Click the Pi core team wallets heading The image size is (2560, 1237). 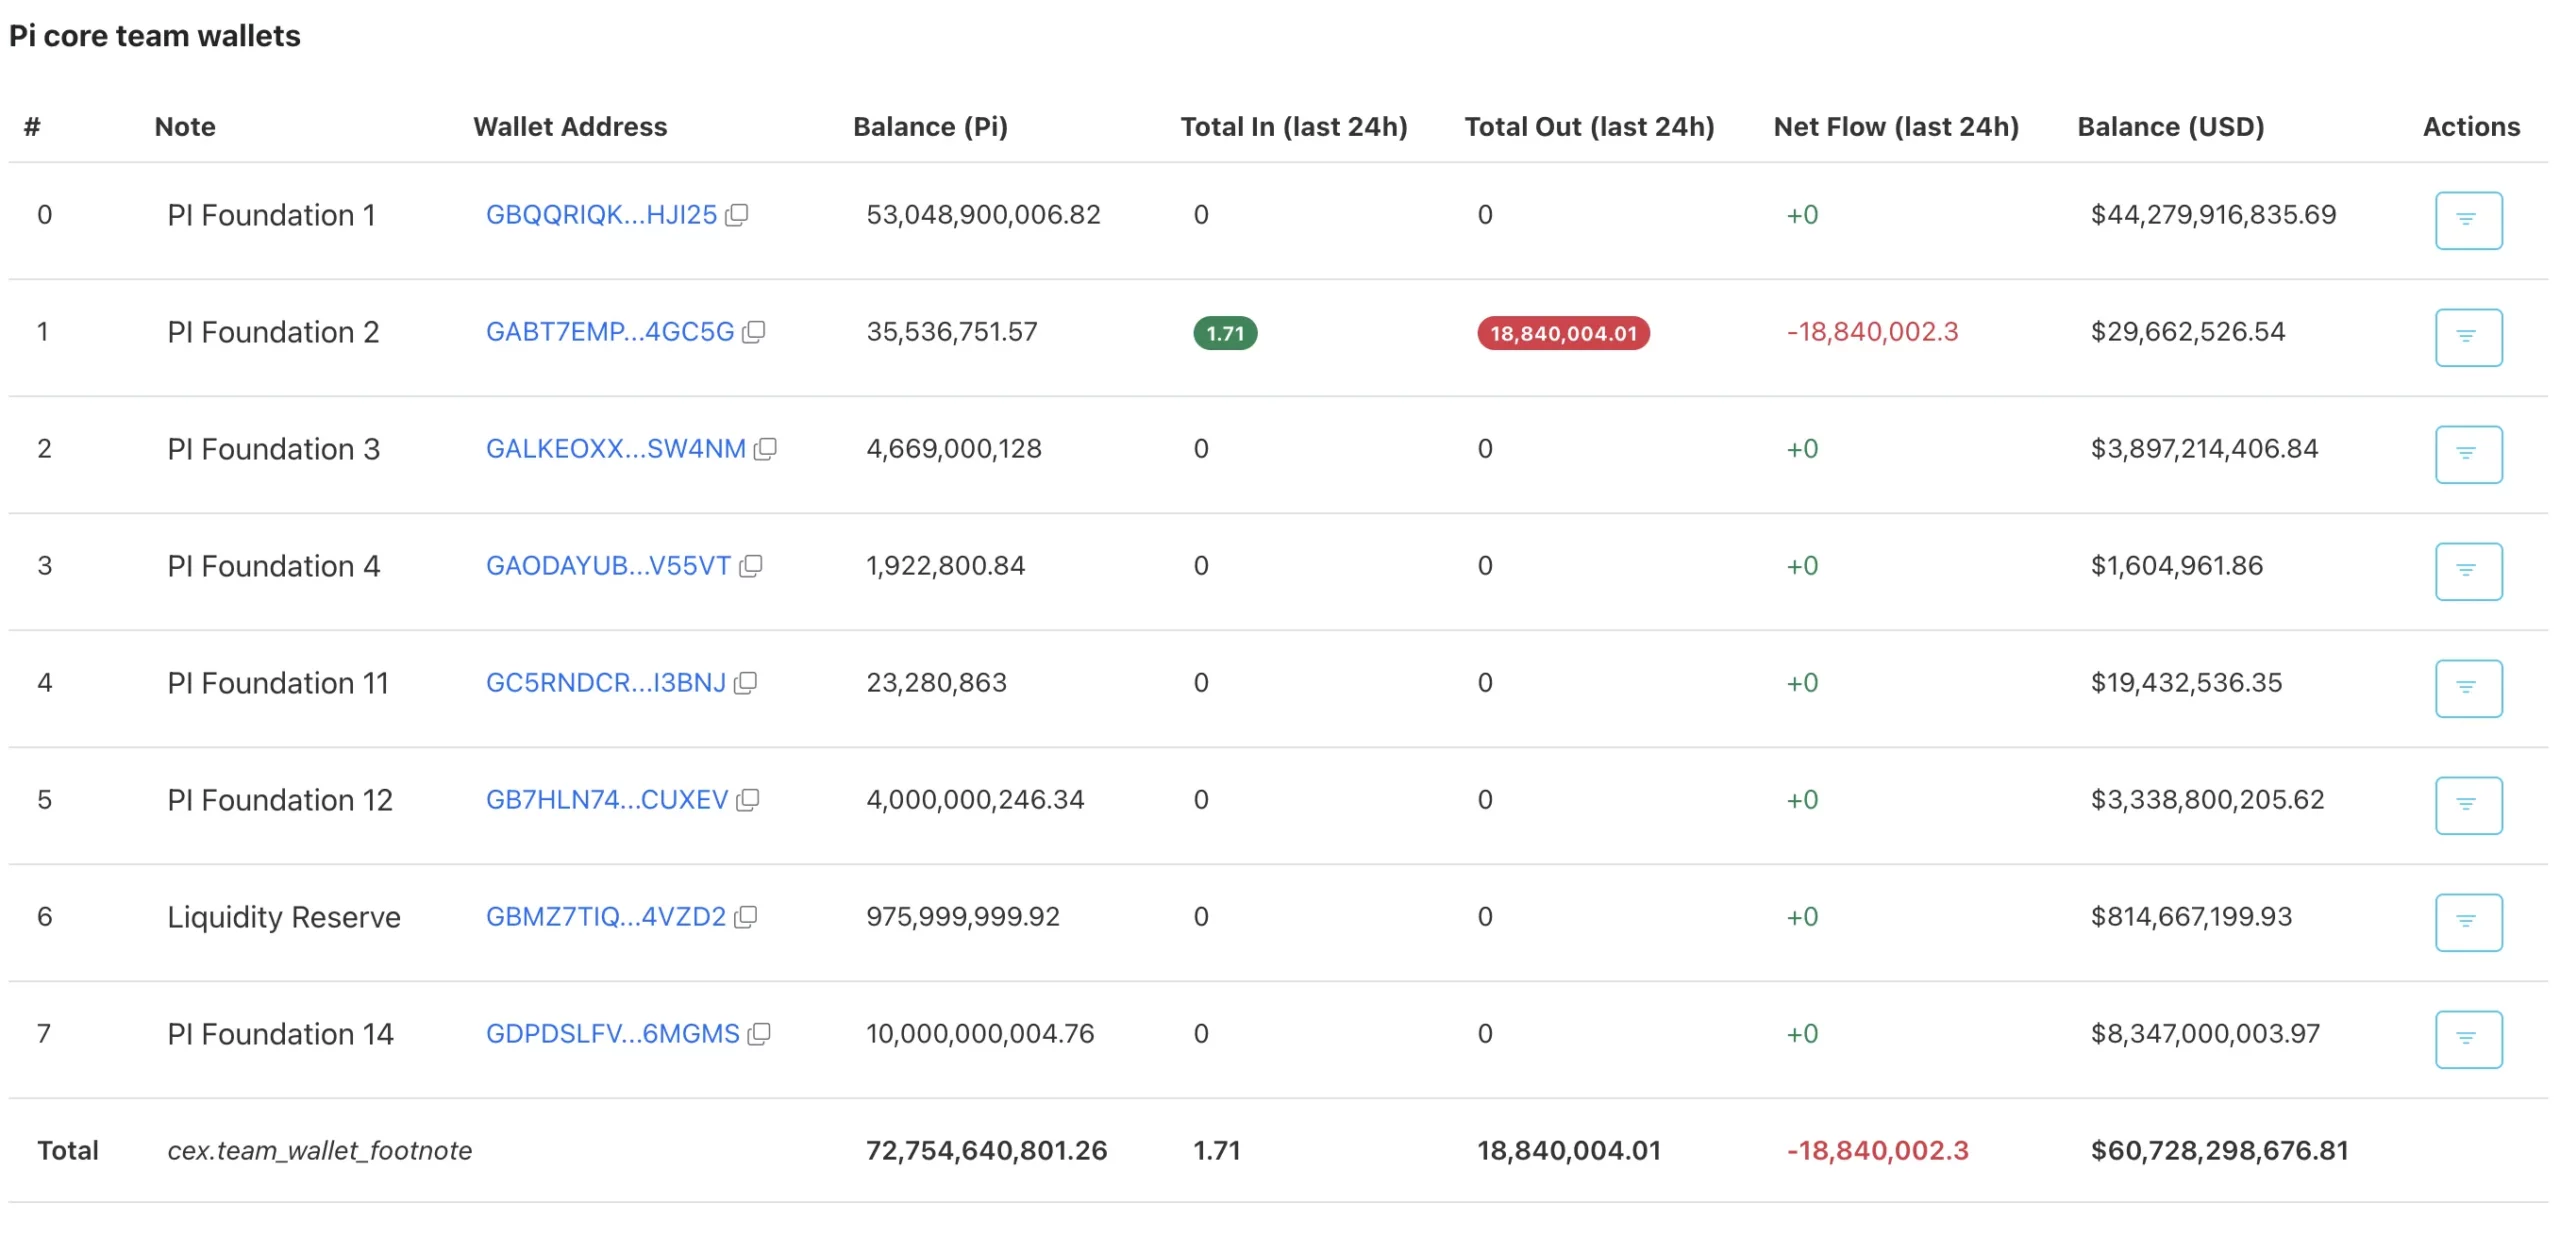(x=154, y=35)
